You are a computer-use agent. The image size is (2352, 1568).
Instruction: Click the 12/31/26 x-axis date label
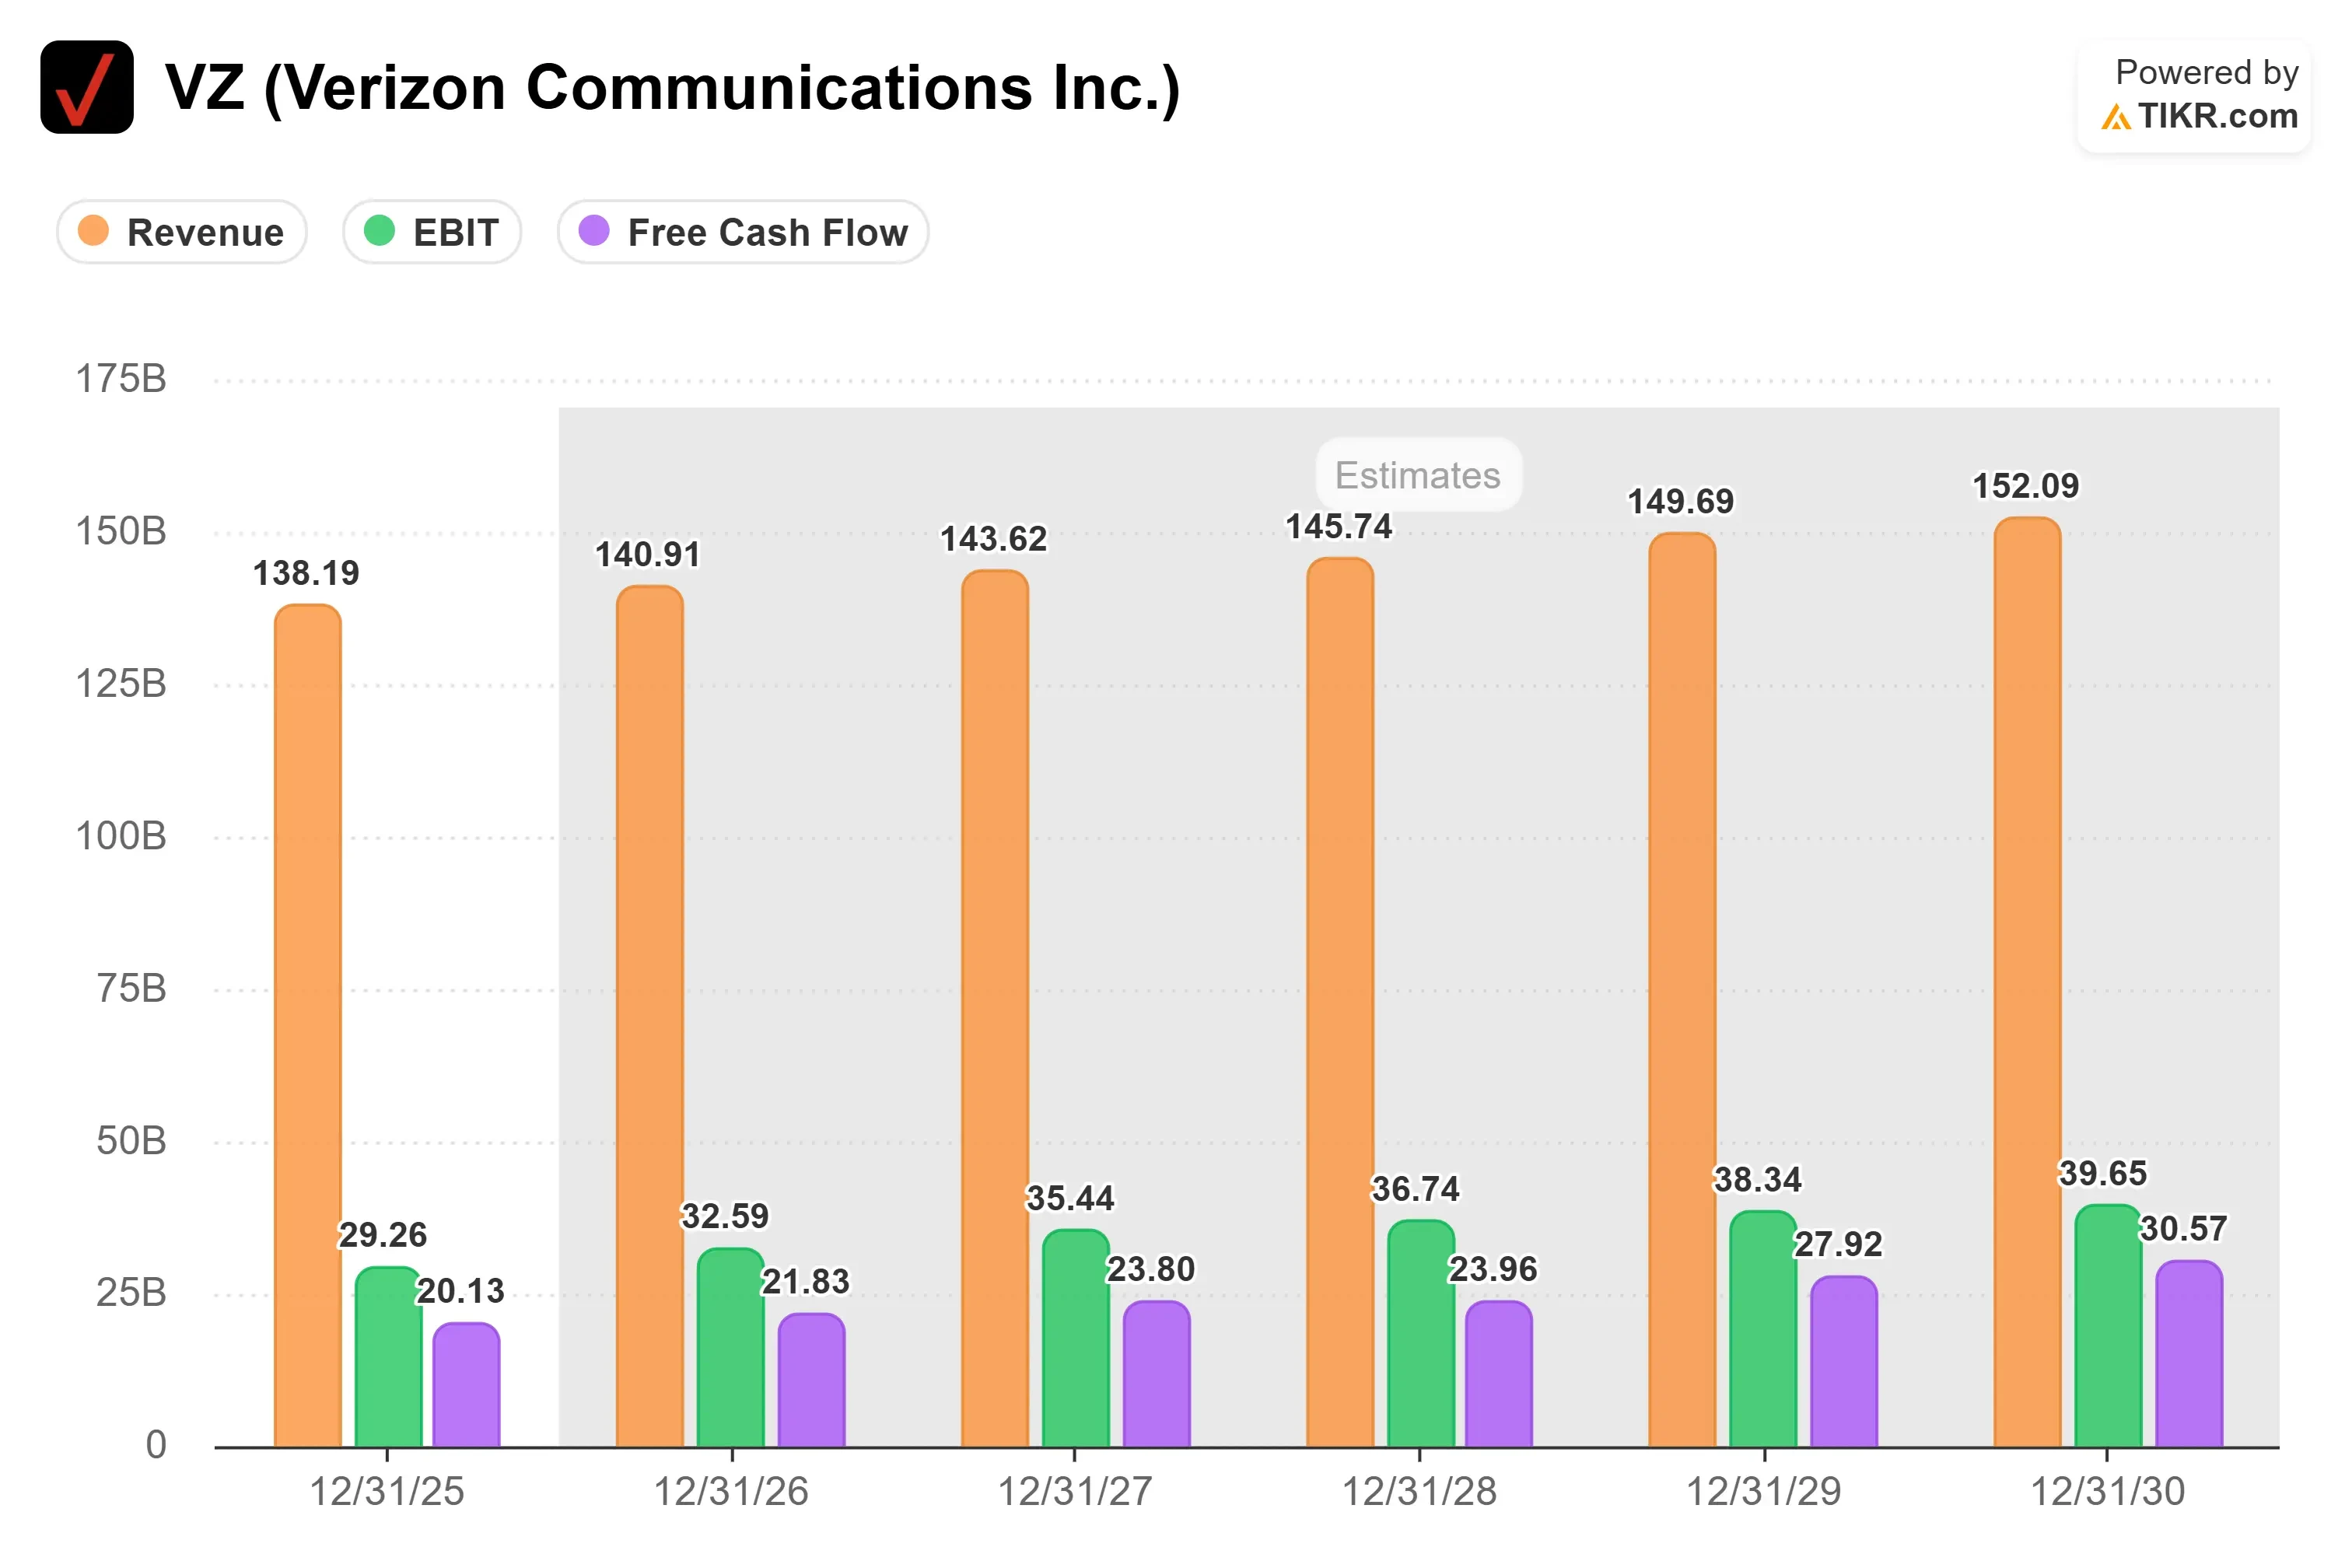click(731, 1491)
